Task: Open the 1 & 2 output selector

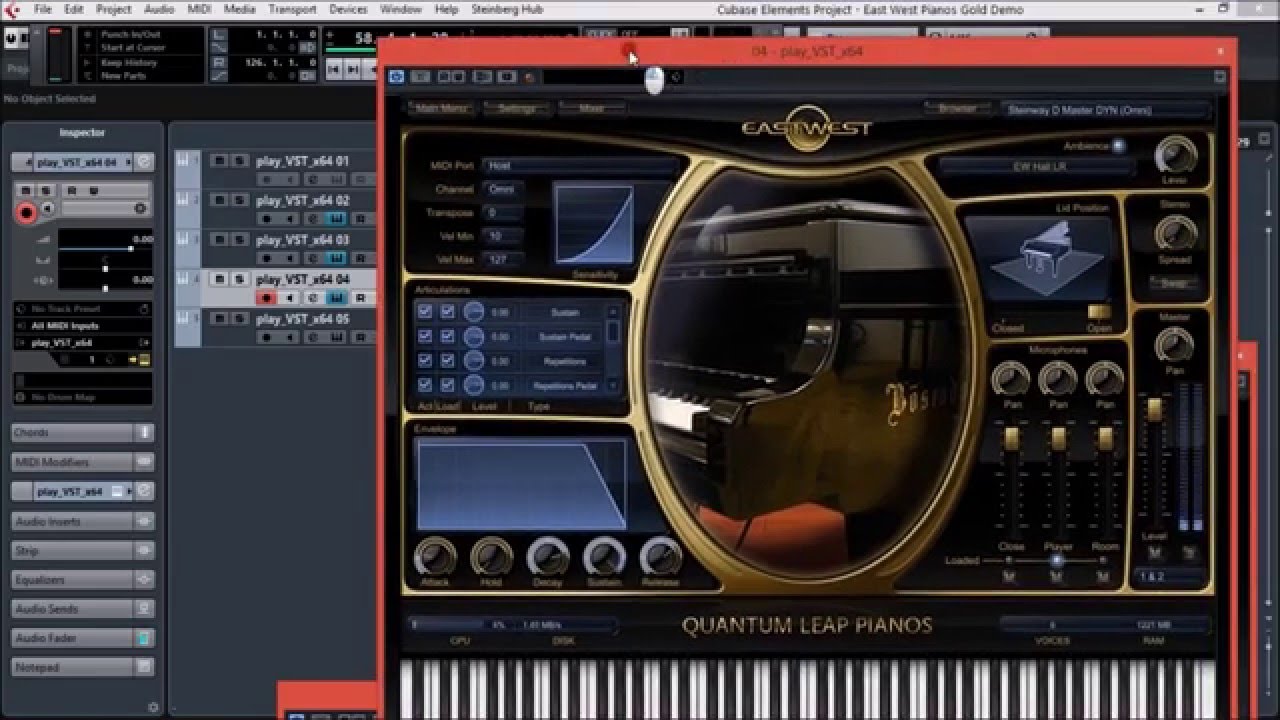Action: (x=1170, y=577)
